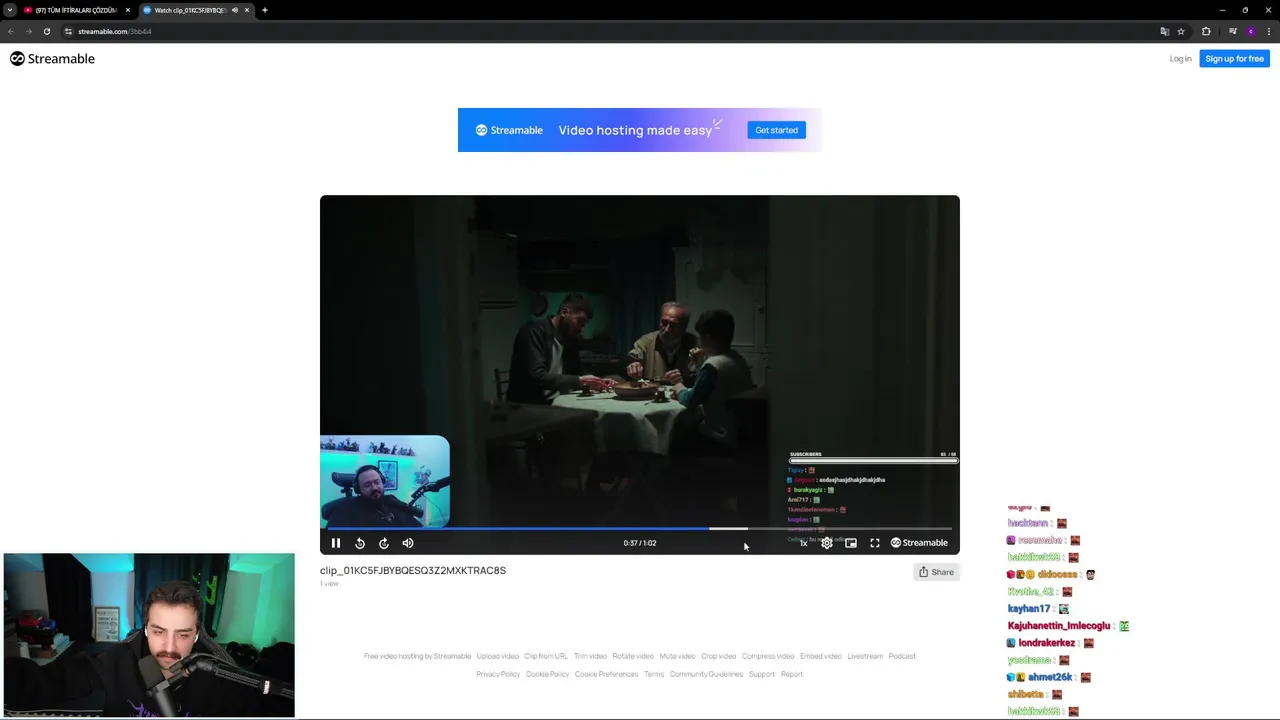Open the Community Guidelines link

706,674
